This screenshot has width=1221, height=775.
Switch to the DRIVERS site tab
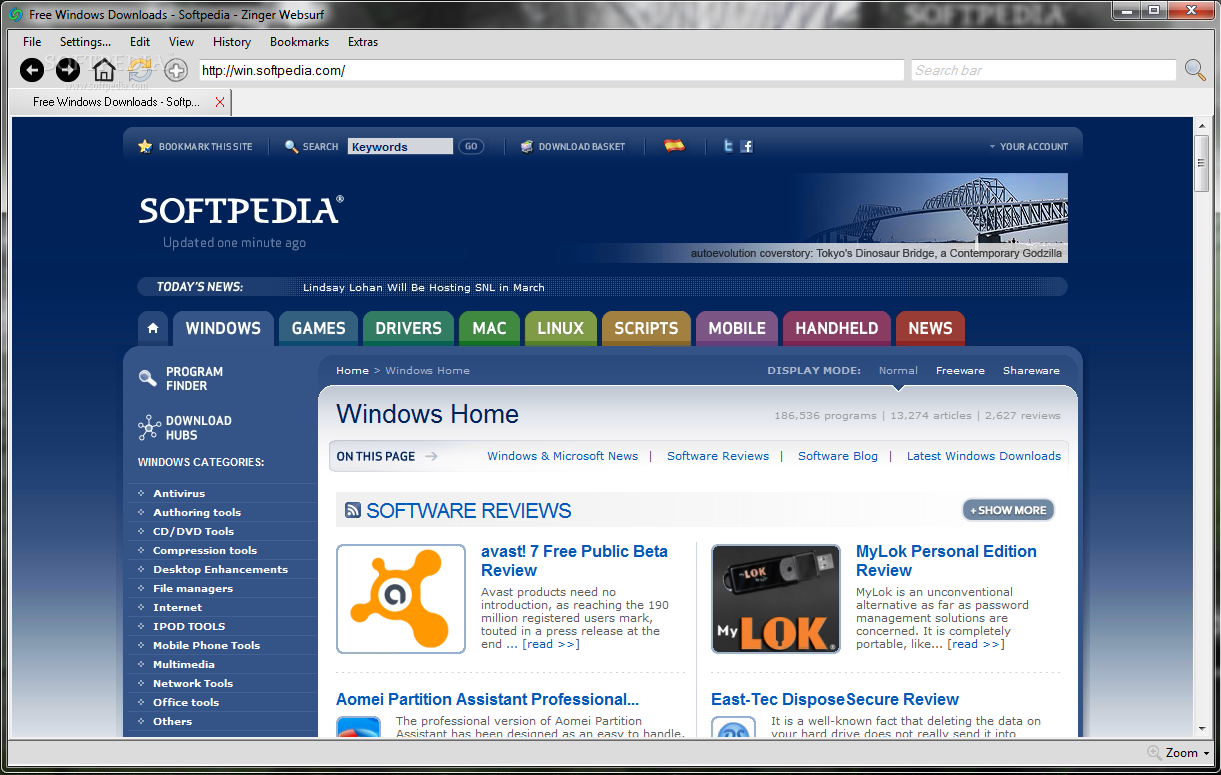point(408,328)
